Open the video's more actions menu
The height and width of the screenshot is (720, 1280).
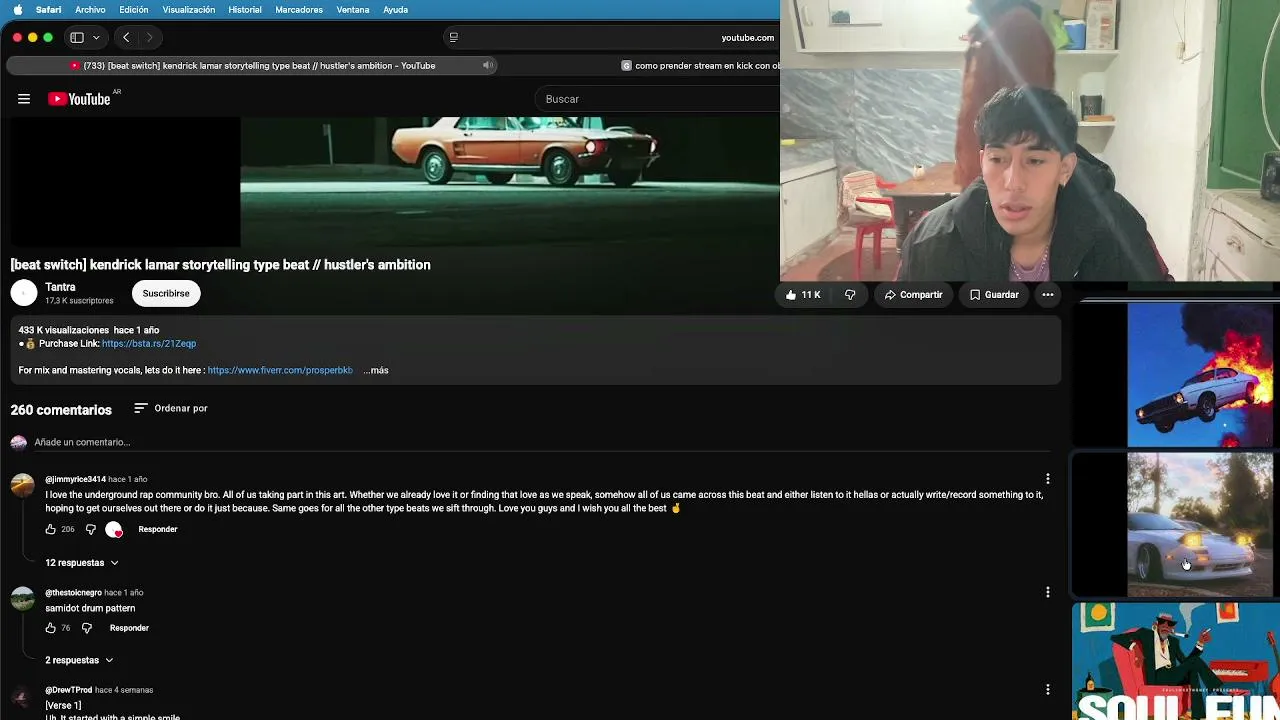click(x=1047, y=295)
